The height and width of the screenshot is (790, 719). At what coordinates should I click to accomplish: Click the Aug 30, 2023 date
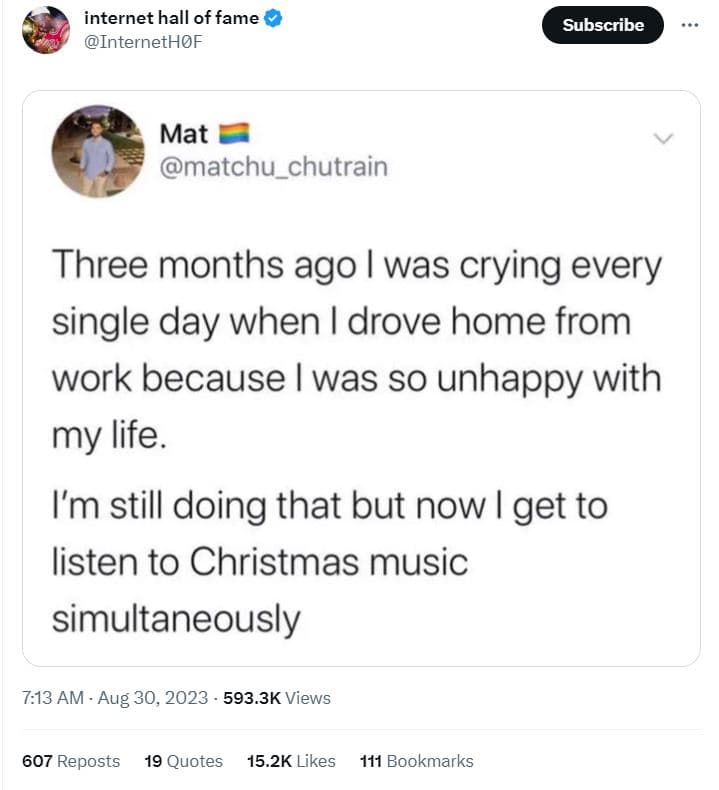point(153,698)
